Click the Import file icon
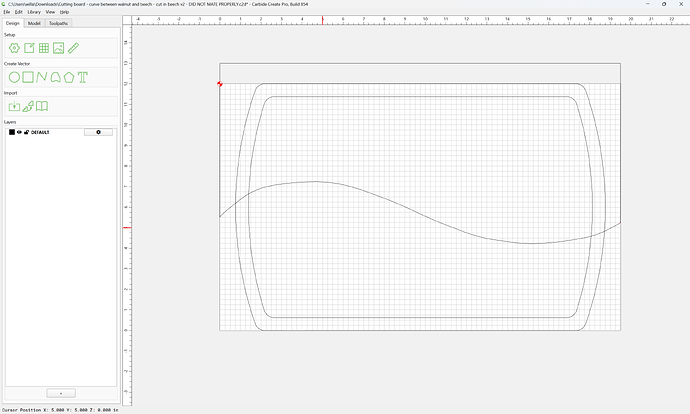690x414 pixels. [x=15, y=106]
